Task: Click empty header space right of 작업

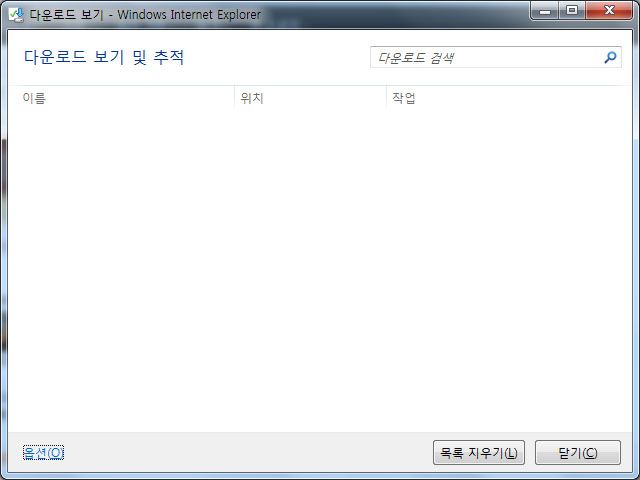Action: [x=522, y=98]
